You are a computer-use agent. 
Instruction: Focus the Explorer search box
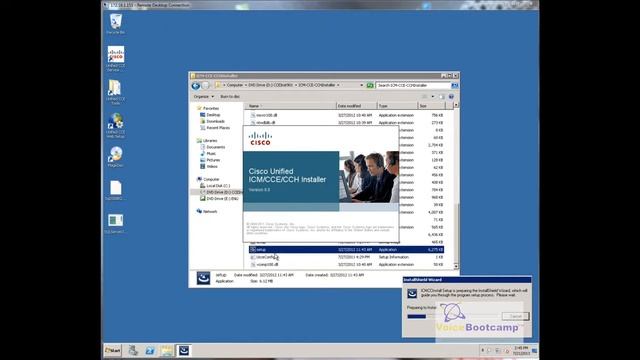coord(413,85)
